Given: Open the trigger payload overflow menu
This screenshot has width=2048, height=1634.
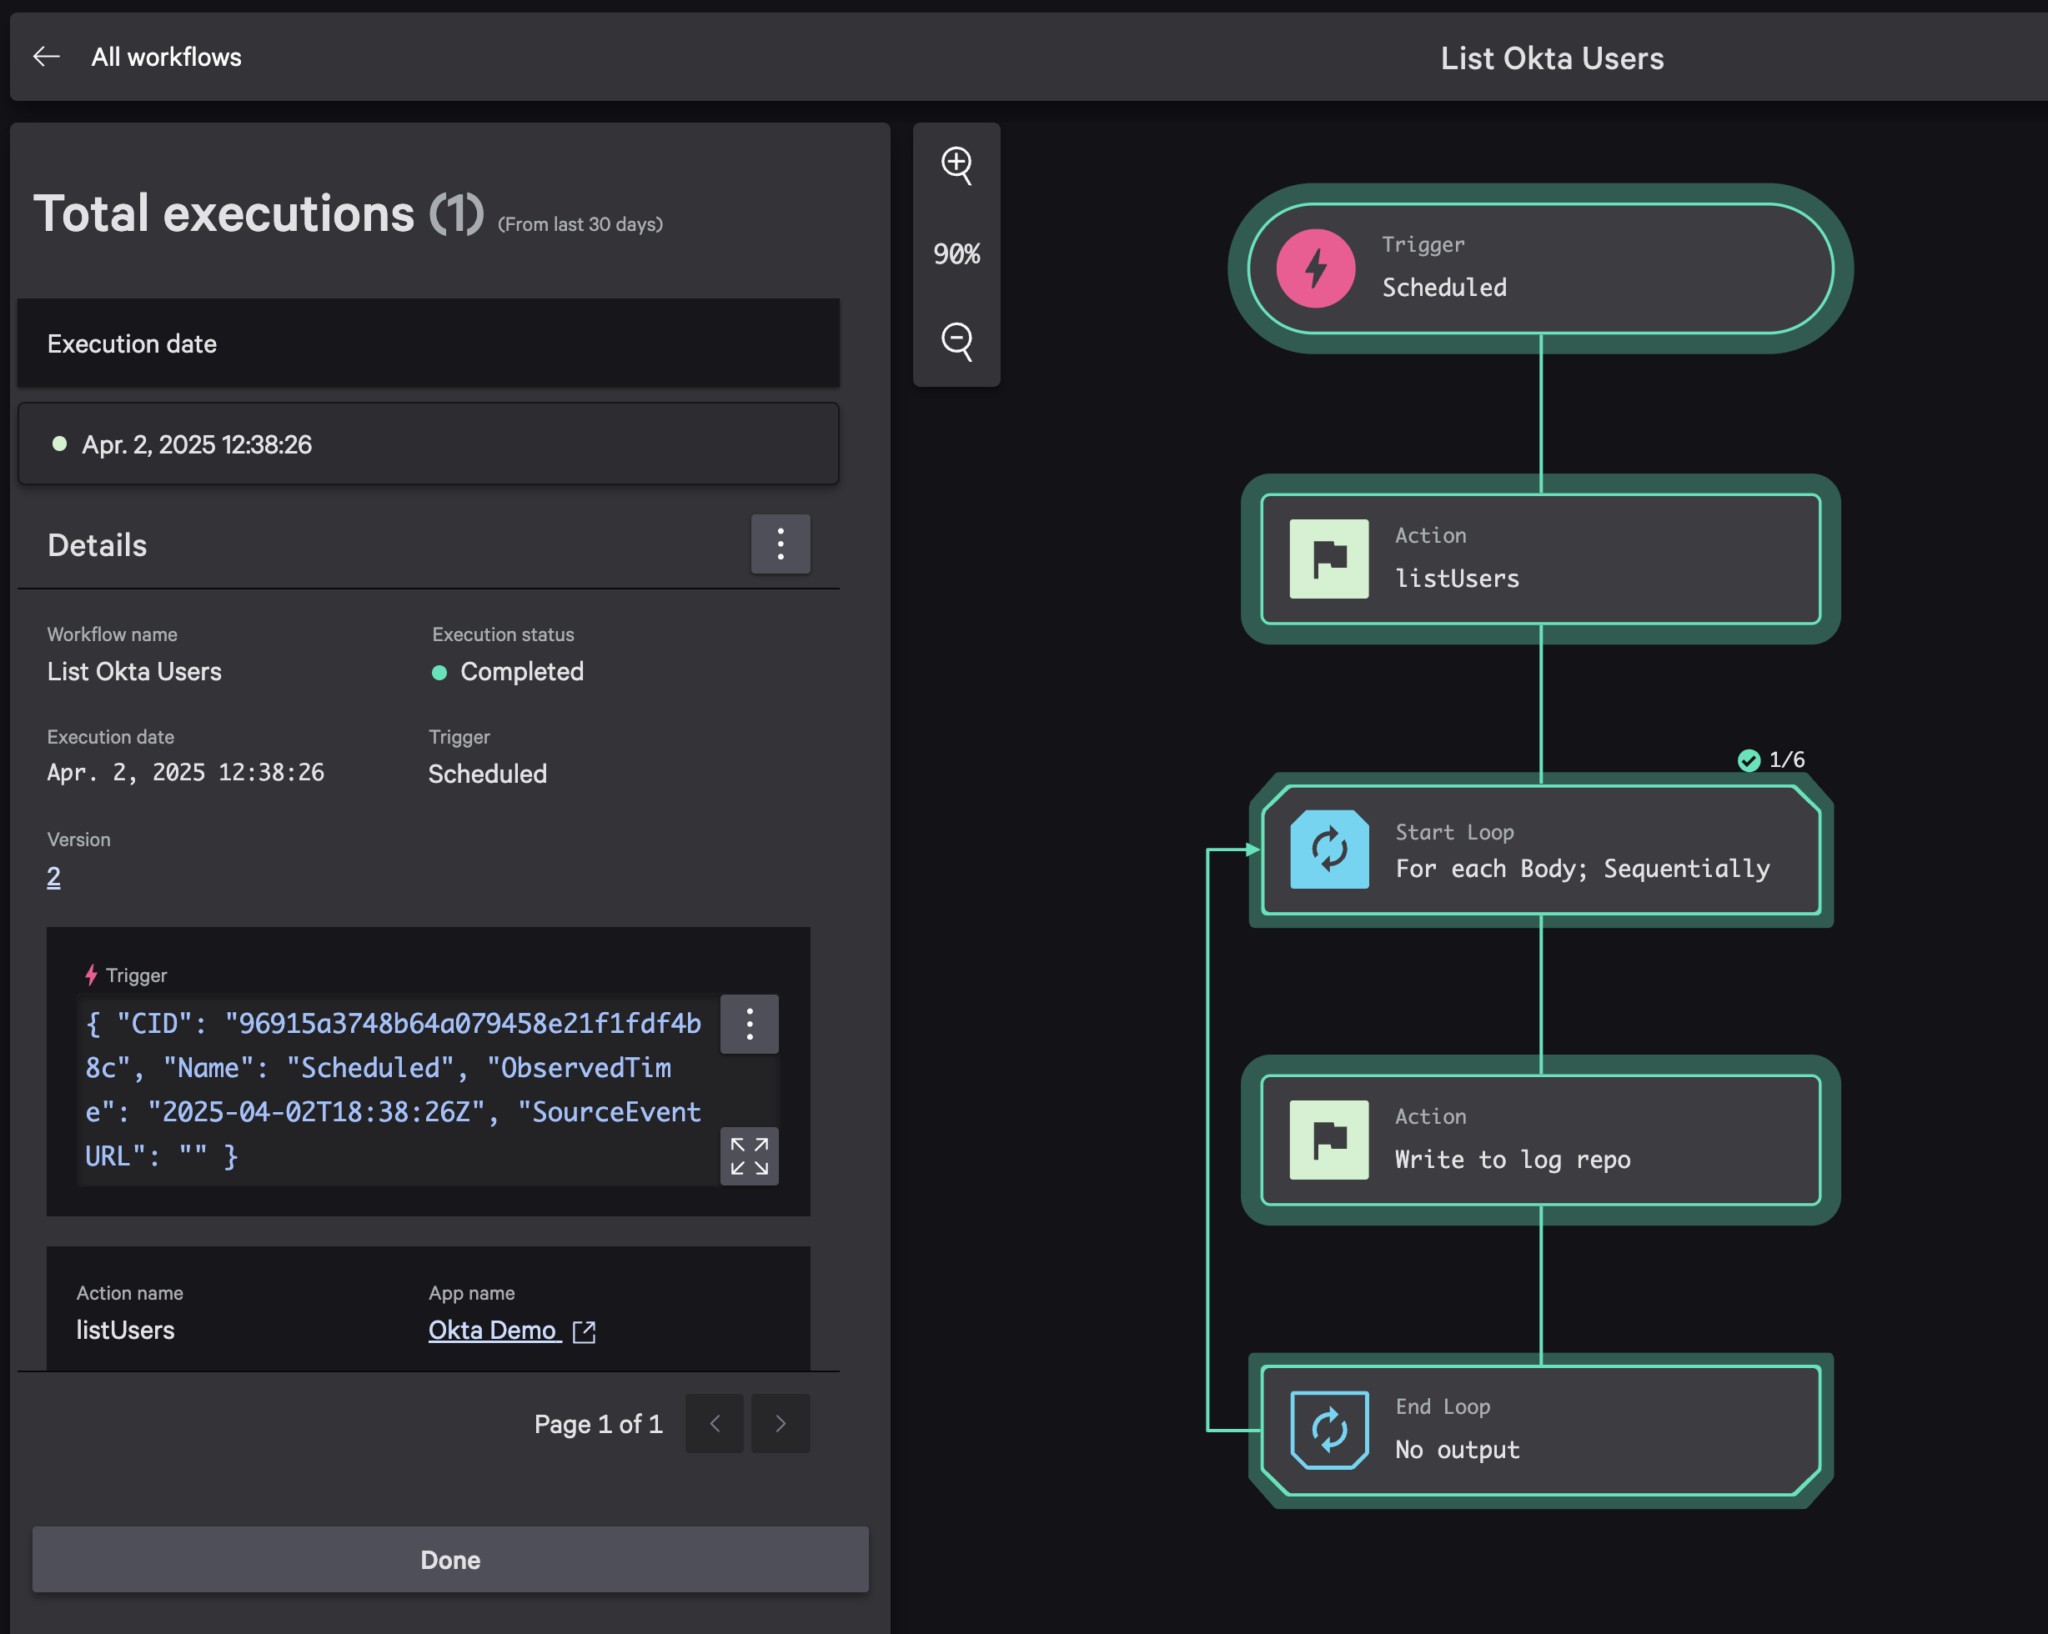Looking at the screenshot, I should click(748, 1023).
